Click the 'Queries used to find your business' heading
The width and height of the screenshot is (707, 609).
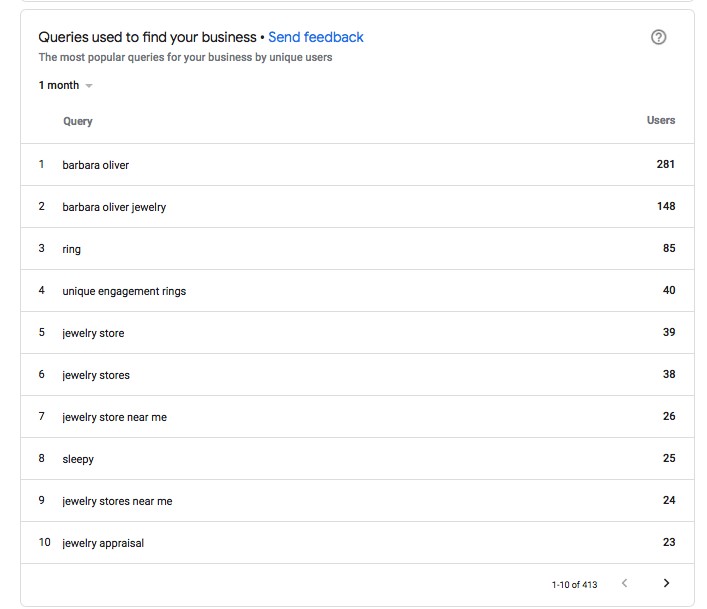point(147,37)
